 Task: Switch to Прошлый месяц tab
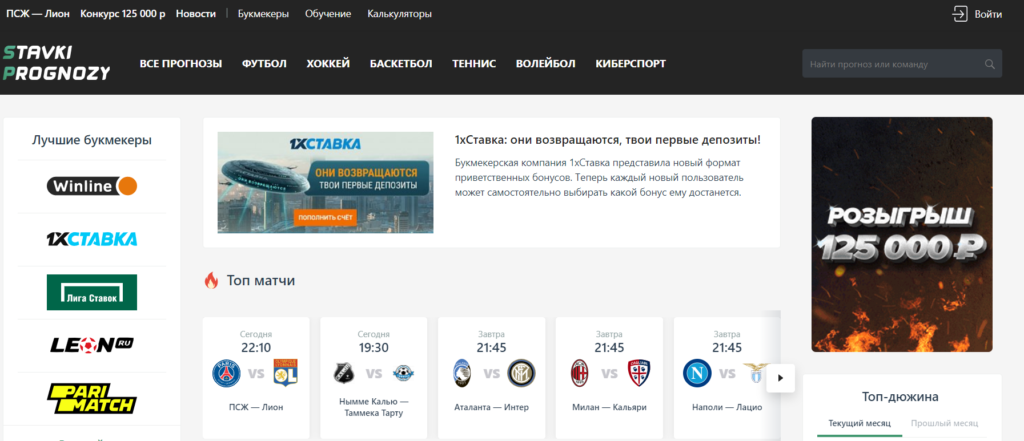(x=944, y=423)
